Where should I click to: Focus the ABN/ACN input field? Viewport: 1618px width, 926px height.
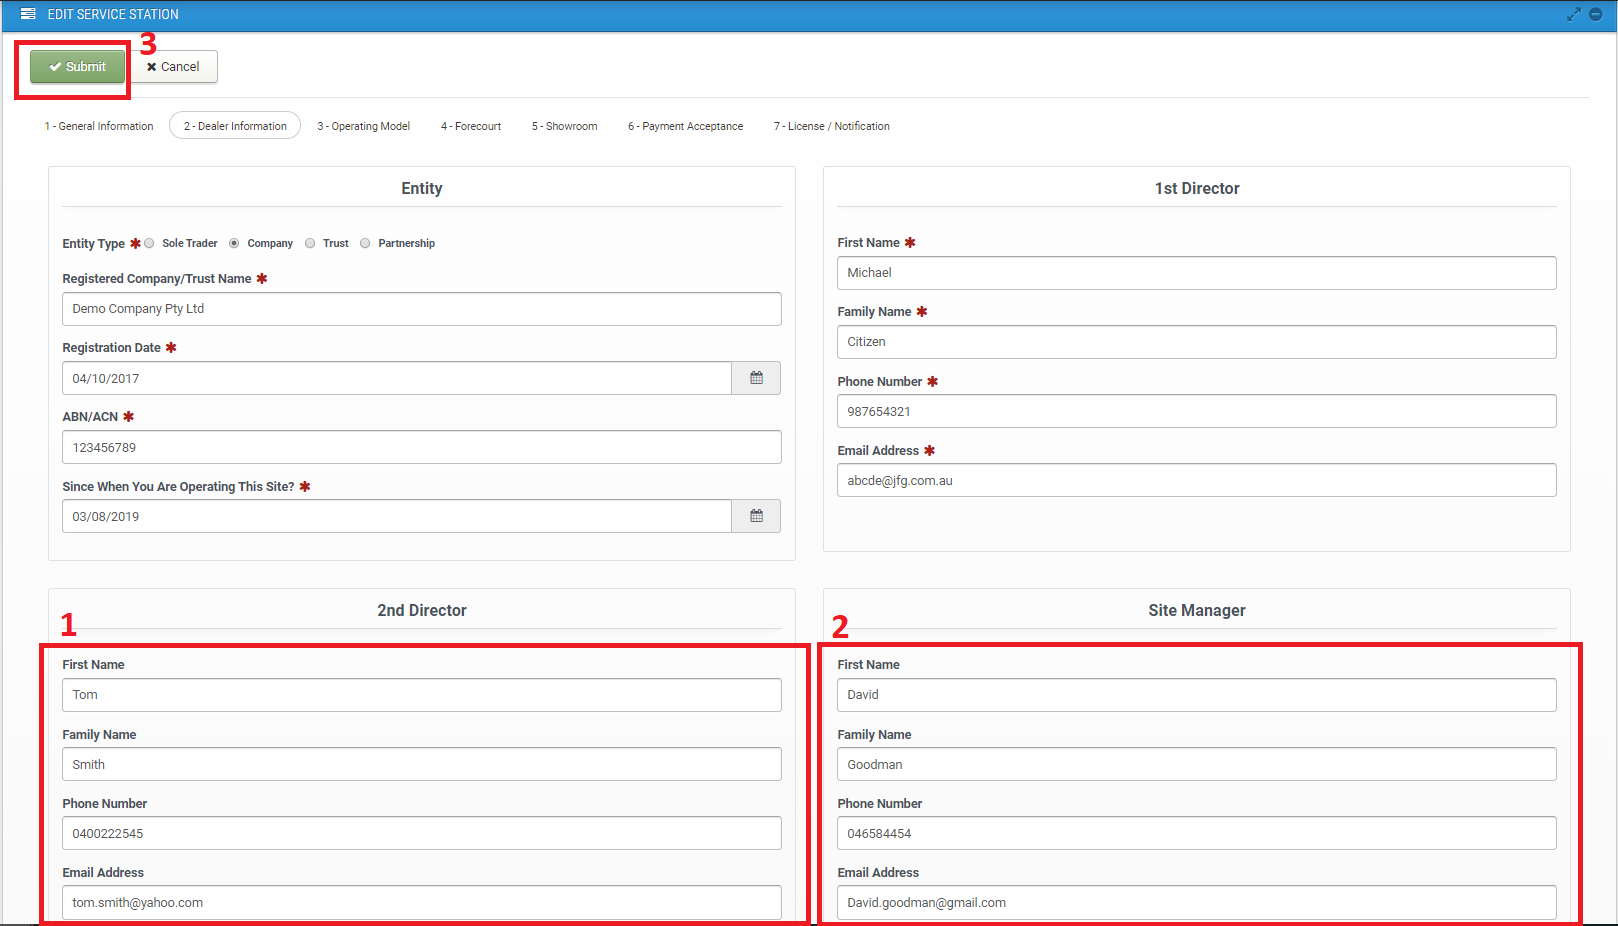point(421,447)
